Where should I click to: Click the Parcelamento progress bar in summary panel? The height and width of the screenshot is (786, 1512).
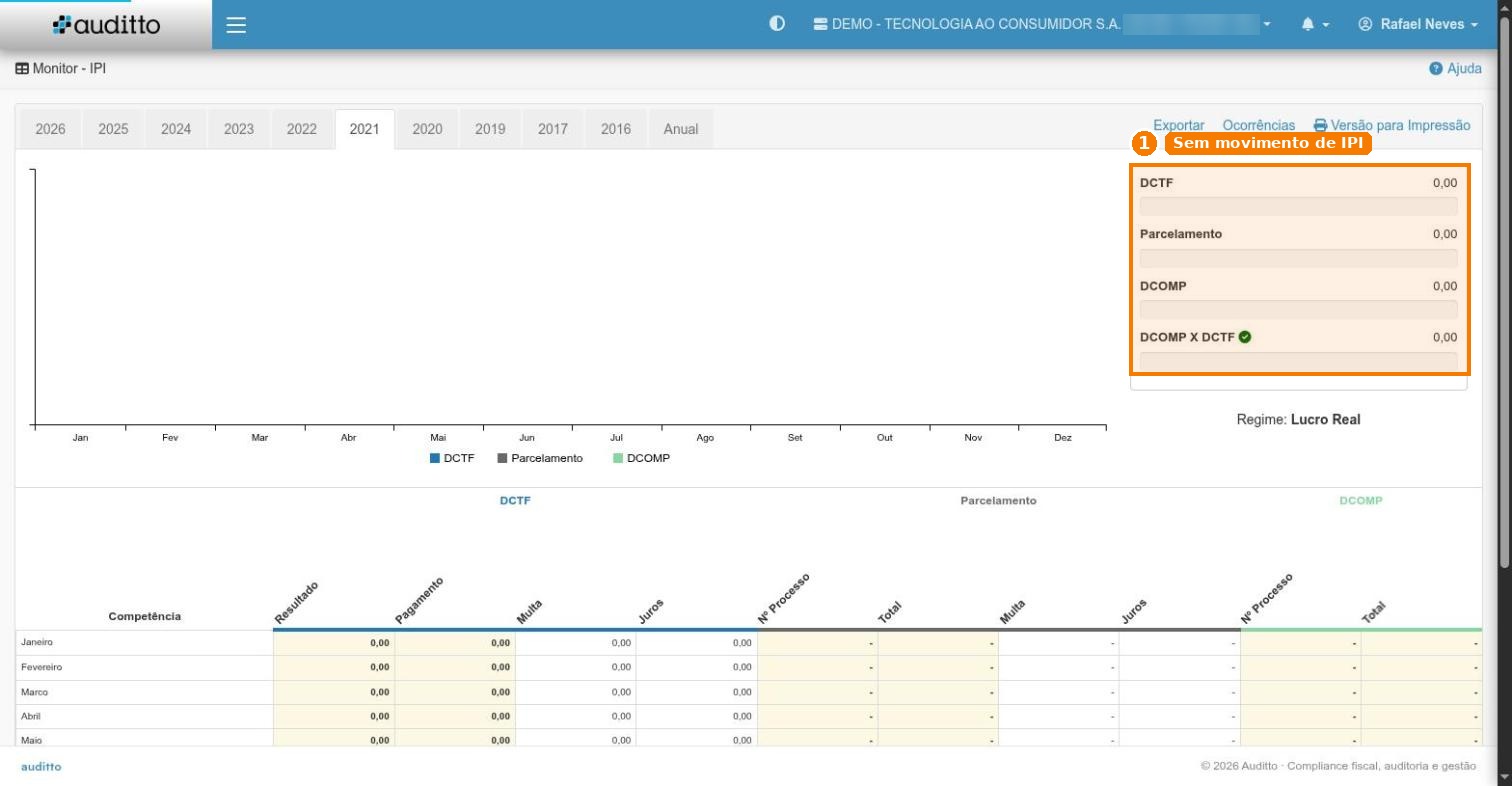(x=1299, y=258)
